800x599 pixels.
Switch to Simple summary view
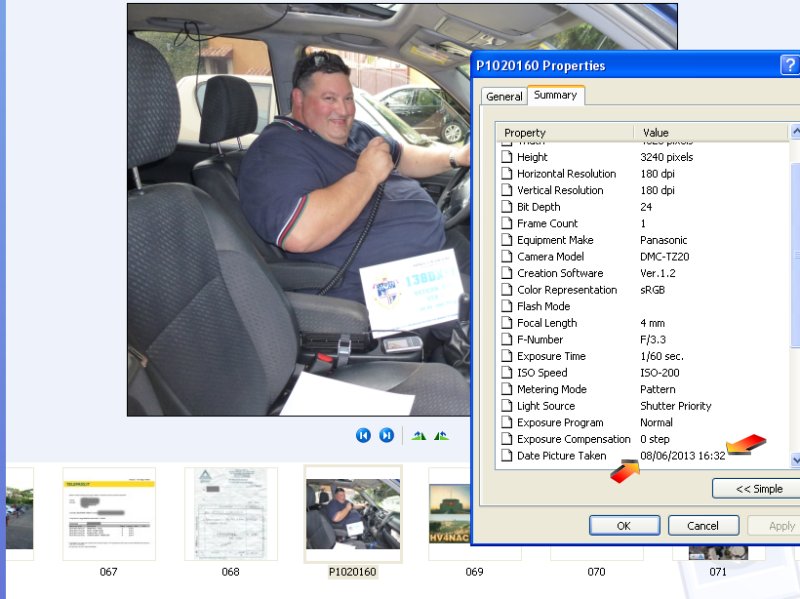click(756, 489)
